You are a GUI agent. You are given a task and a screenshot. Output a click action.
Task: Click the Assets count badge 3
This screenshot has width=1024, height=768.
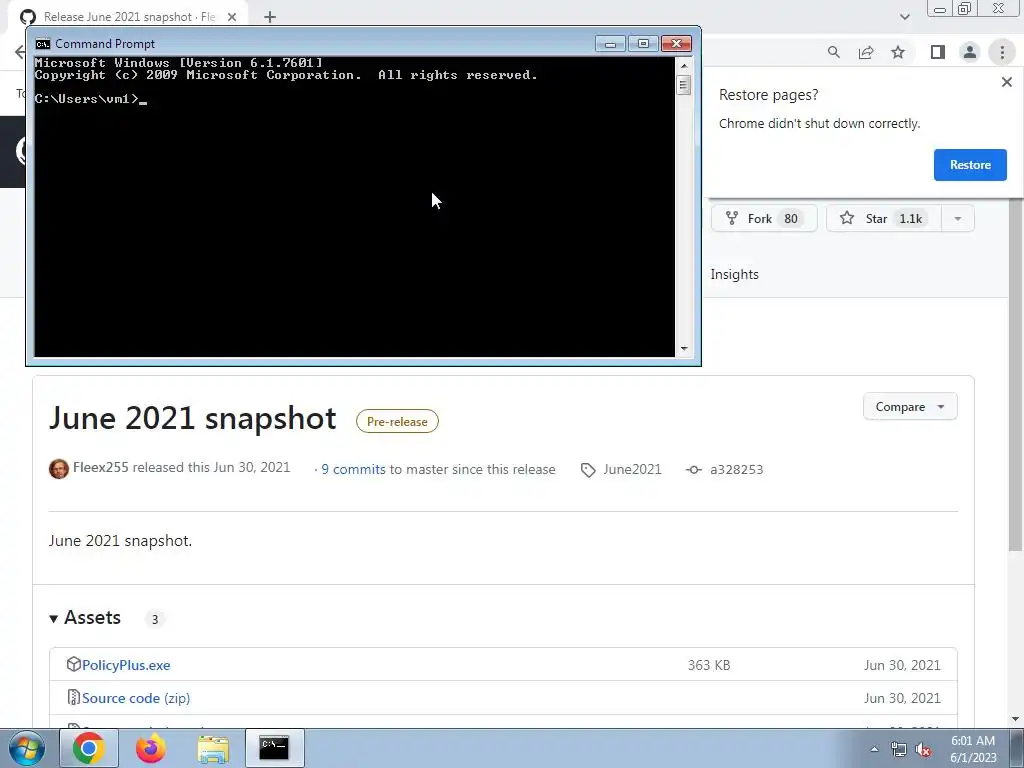[x=155, y=619]
